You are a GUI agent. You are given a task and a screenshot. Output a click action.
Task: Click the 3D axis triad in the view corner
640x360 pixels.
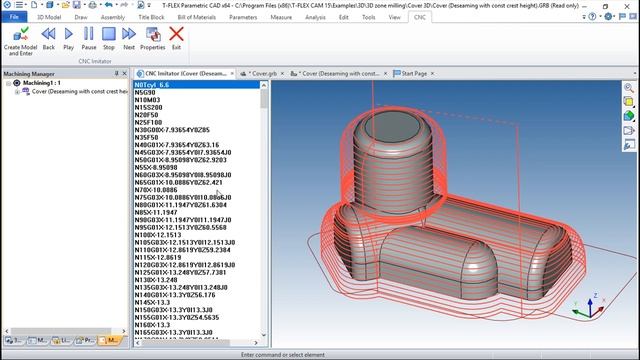[589, 308]
